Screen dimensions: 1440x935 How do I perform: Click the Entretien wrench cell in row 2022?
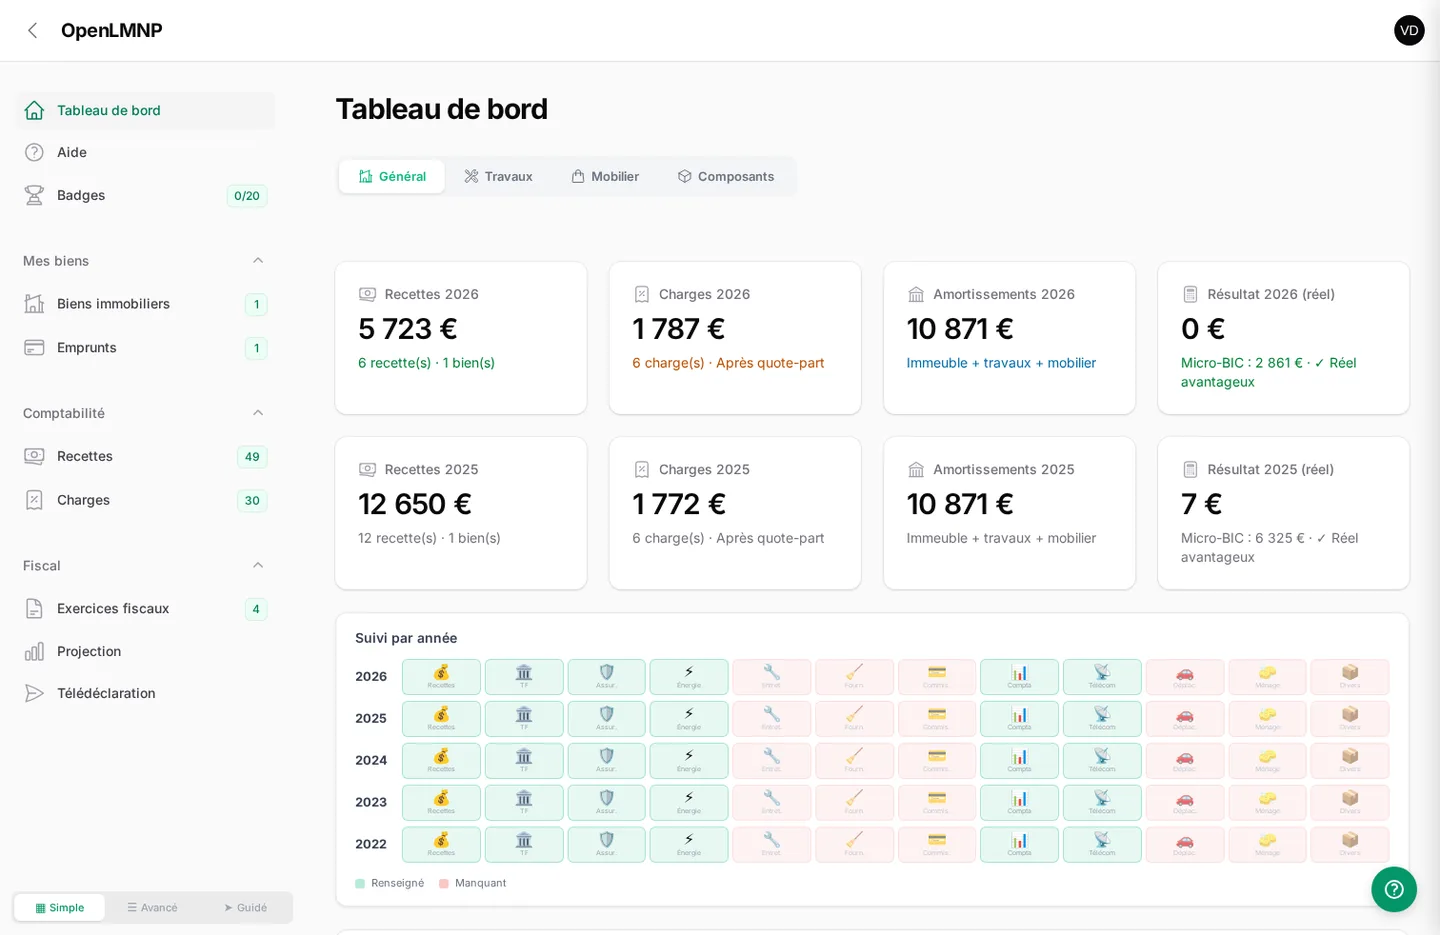pos(771,845)
